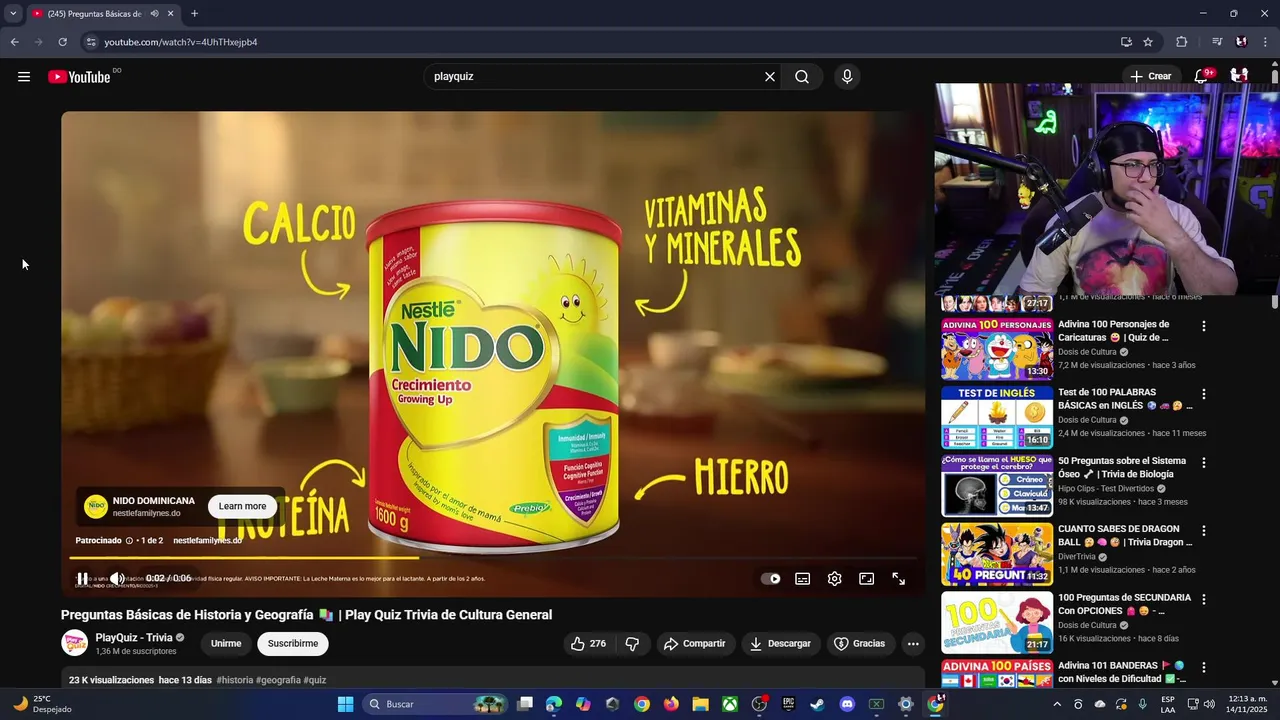Open the nestlefamilynes.do sponsor link
Screen dimensions: 1280x720
pos(208,540)
